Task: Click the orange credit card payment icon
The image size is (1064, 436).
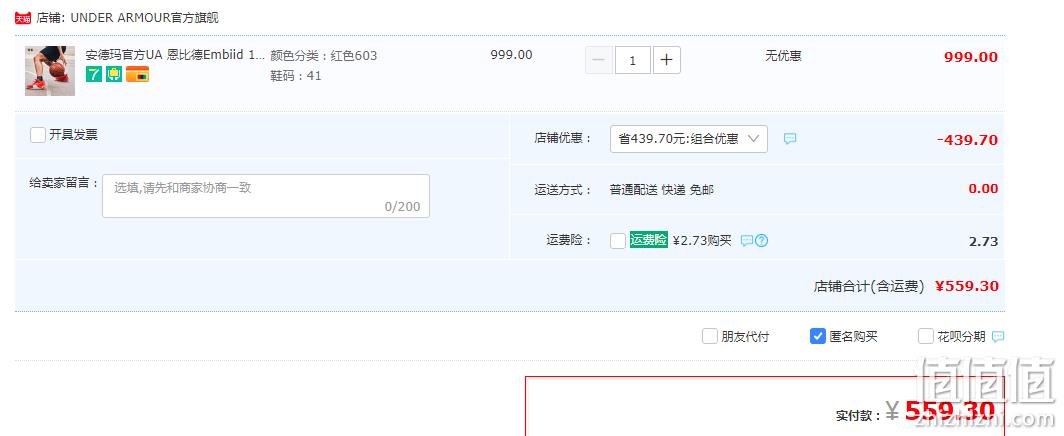Action: pyautogui.click(x=137, y=74)
